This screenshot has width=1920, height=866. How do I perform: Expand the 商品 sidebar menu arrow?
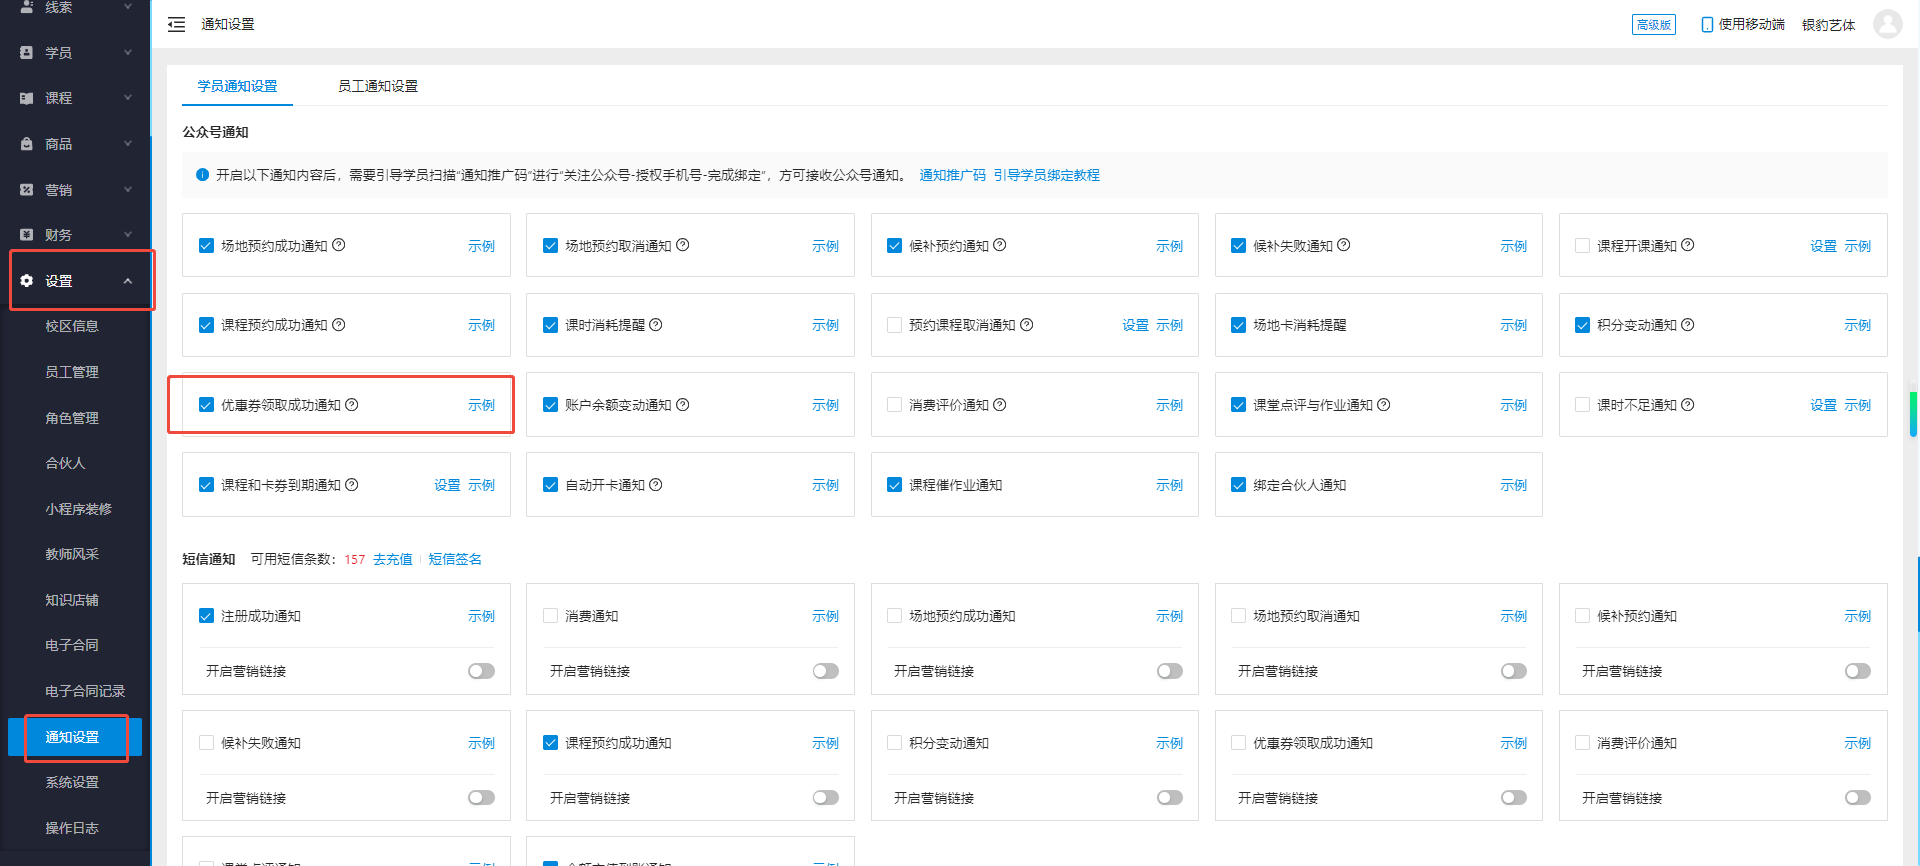tap(128, 144)
